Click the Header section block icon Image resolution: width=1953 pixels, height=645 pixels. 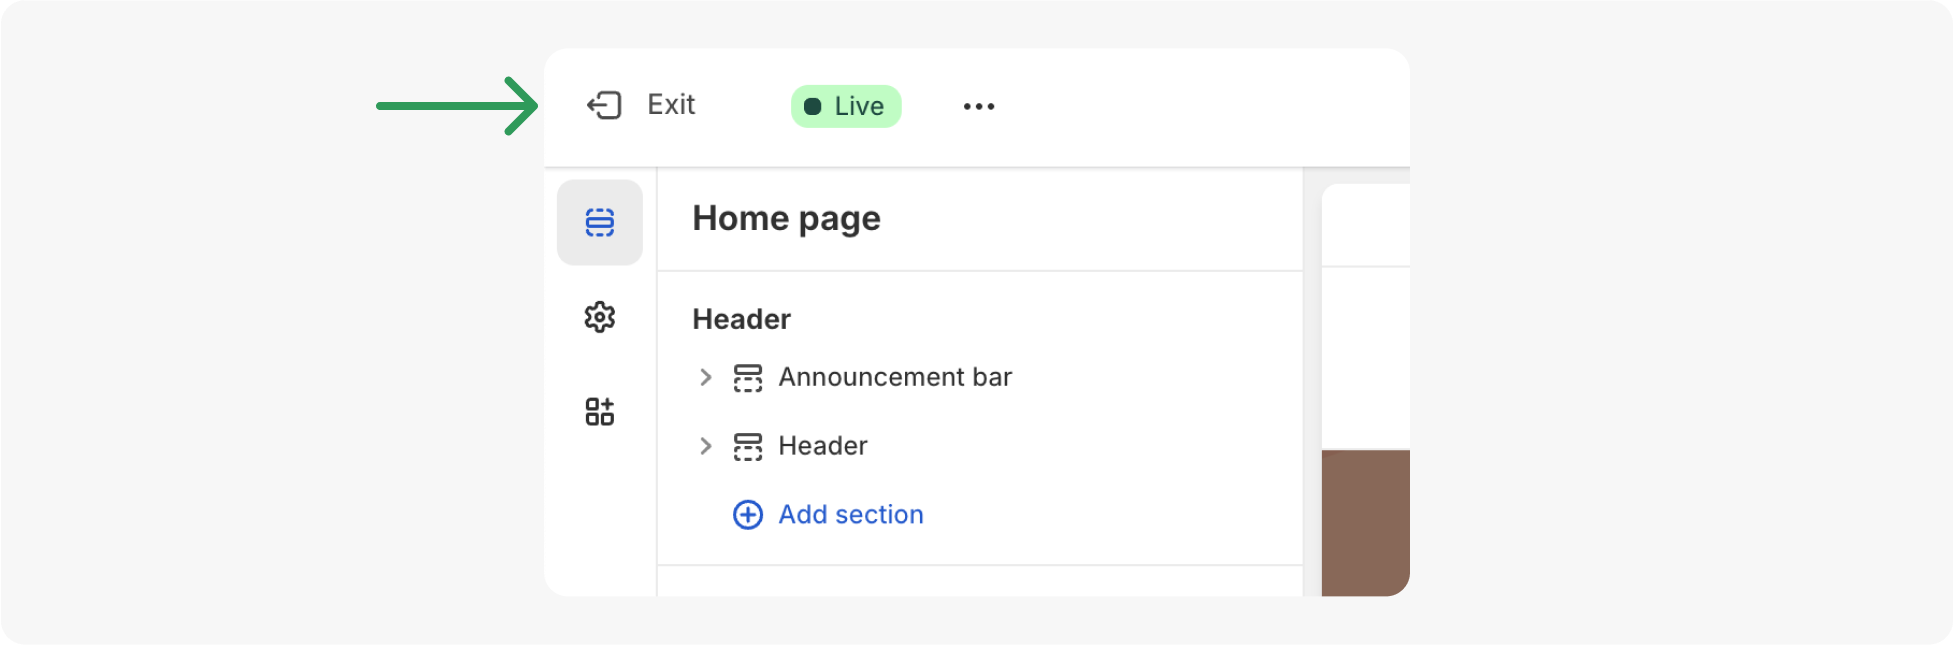[748, 446]
